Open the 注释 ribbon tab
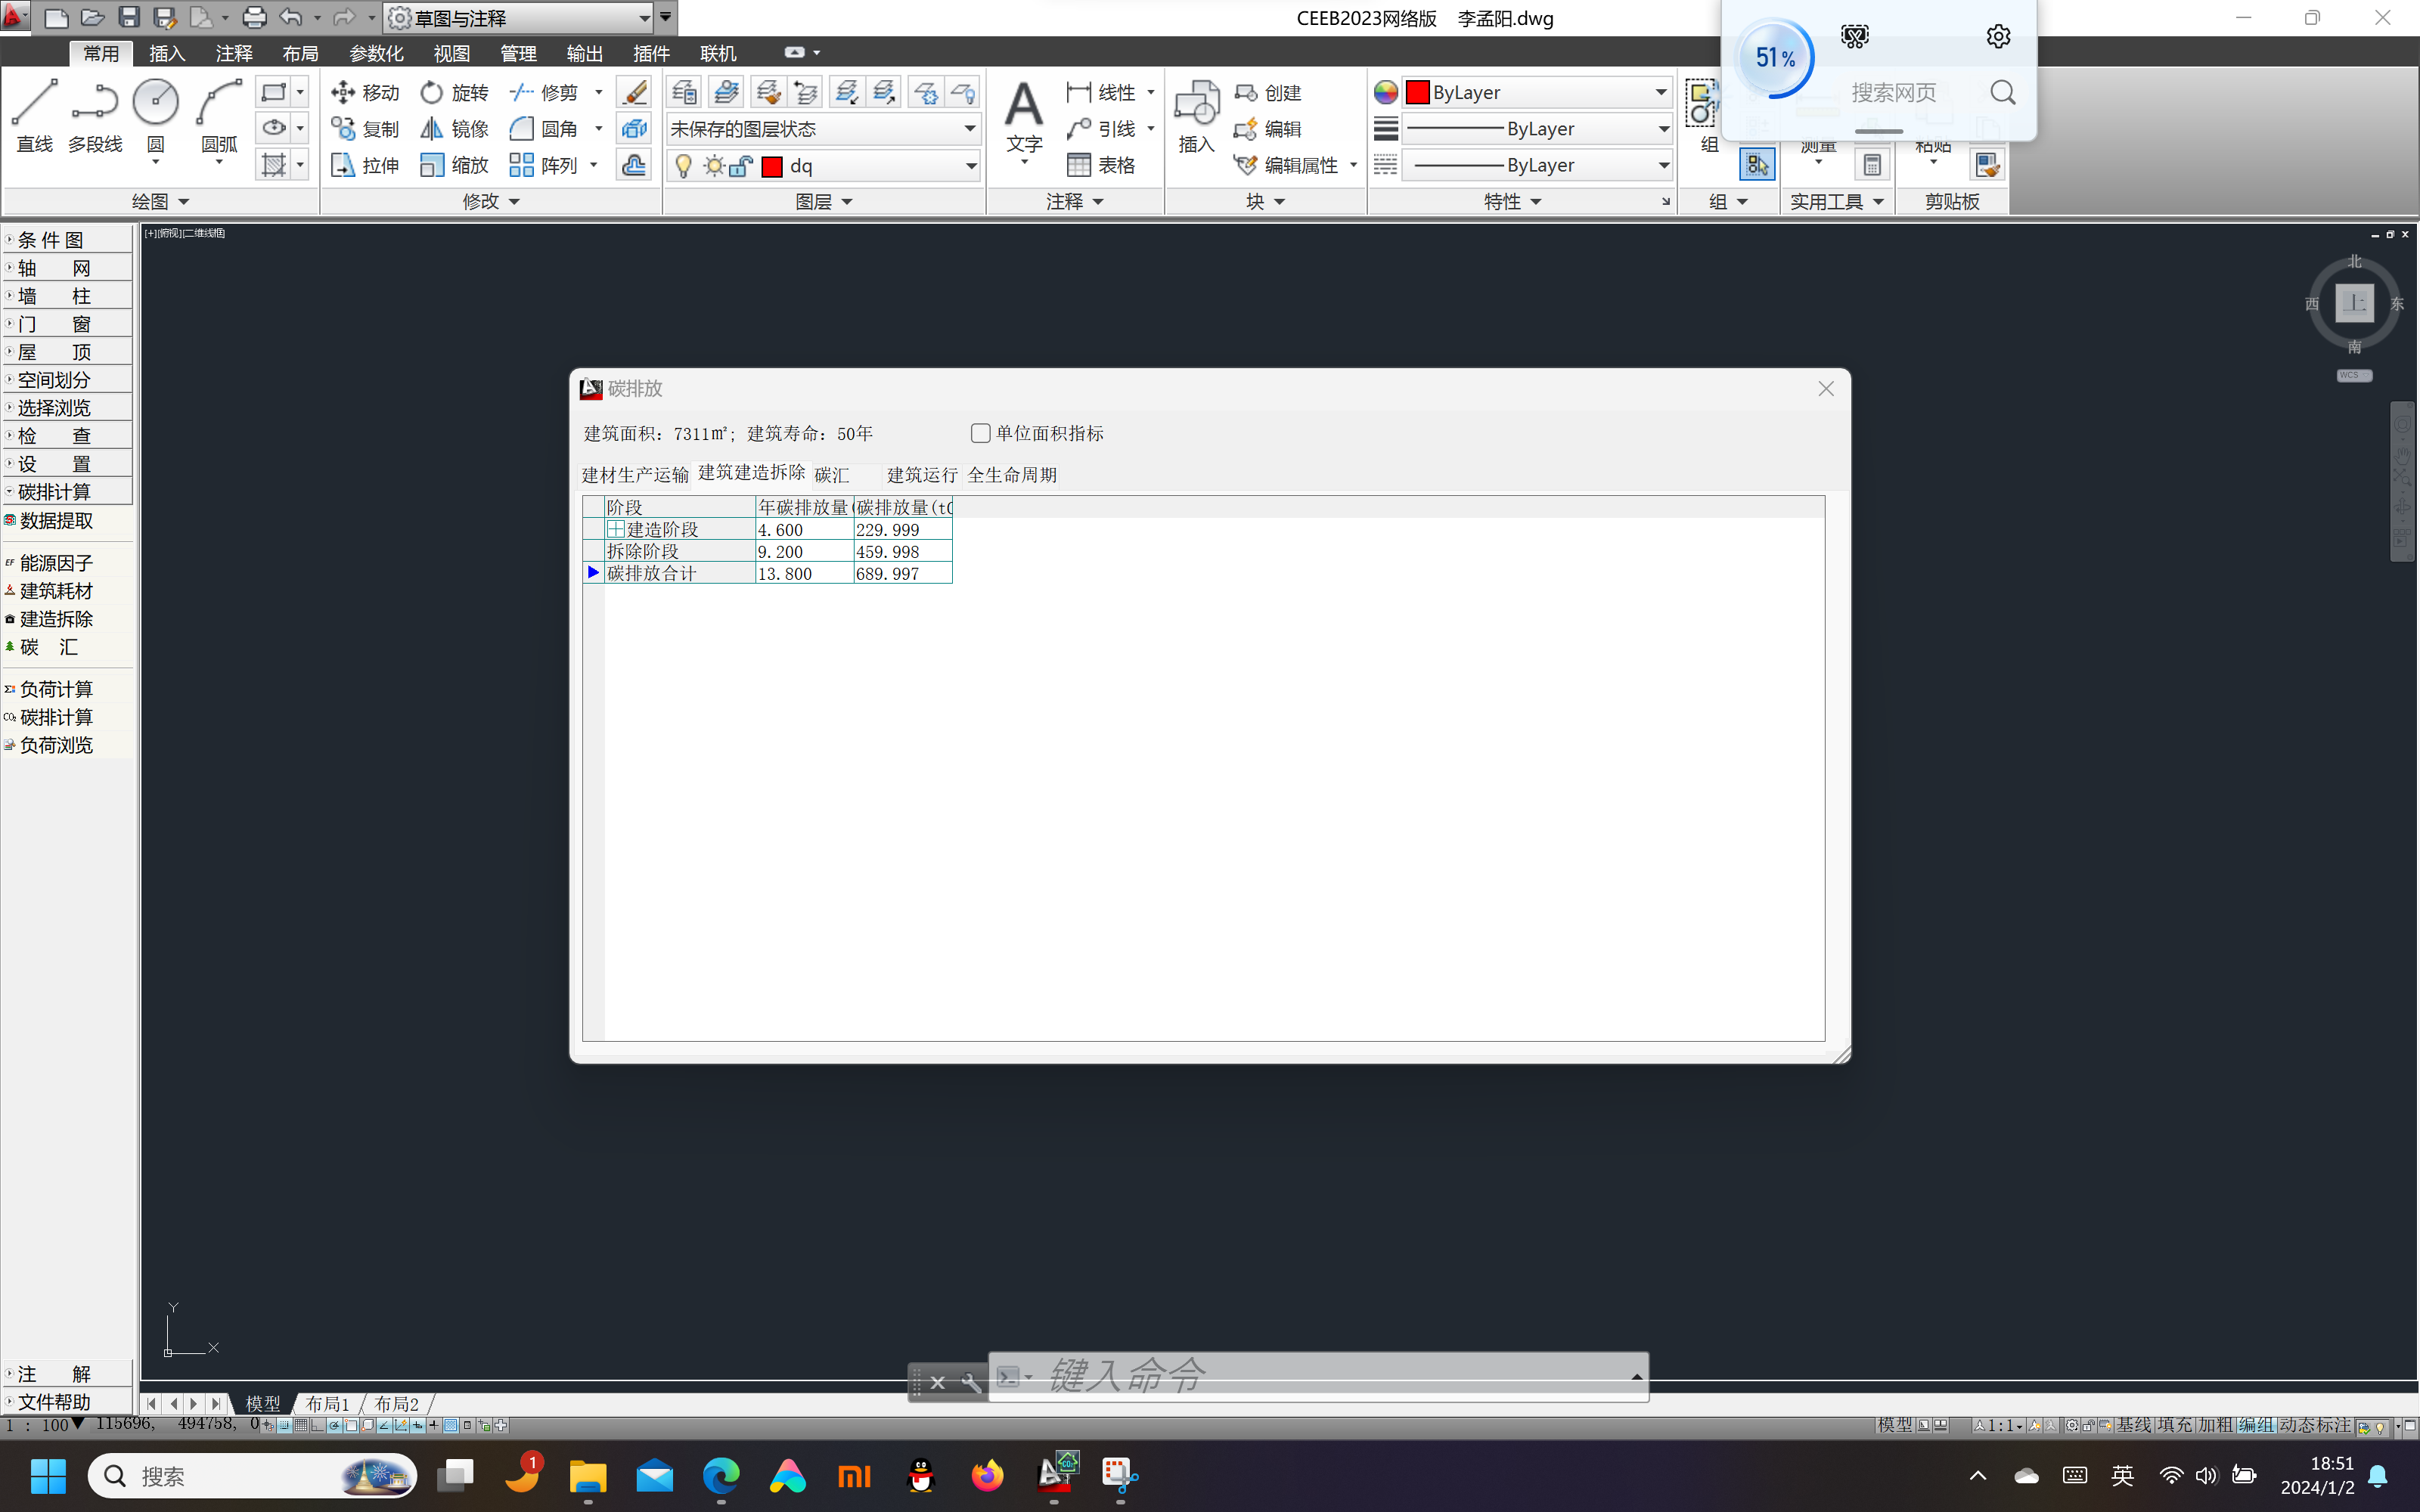Image resolution: width=2420 pixels, height=1512 pixels. (x=234, y=53)
